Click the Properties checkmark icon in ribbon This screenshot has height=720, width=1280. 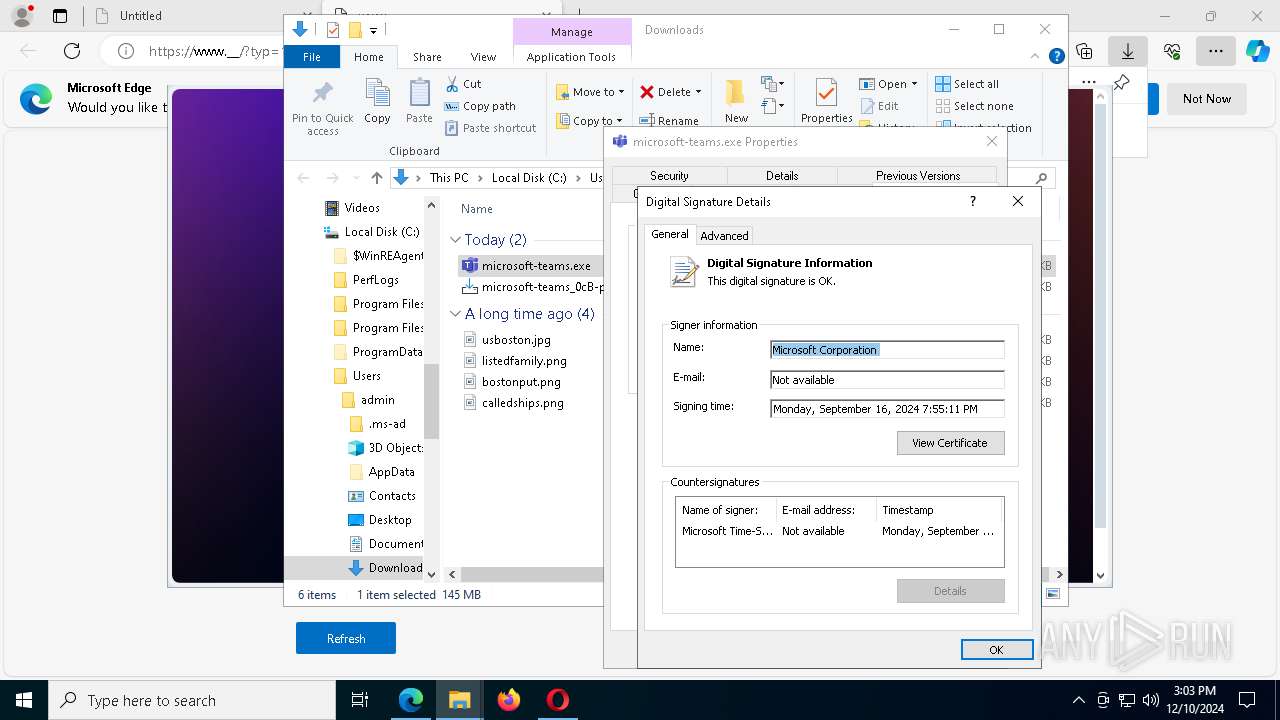point(826,93)
